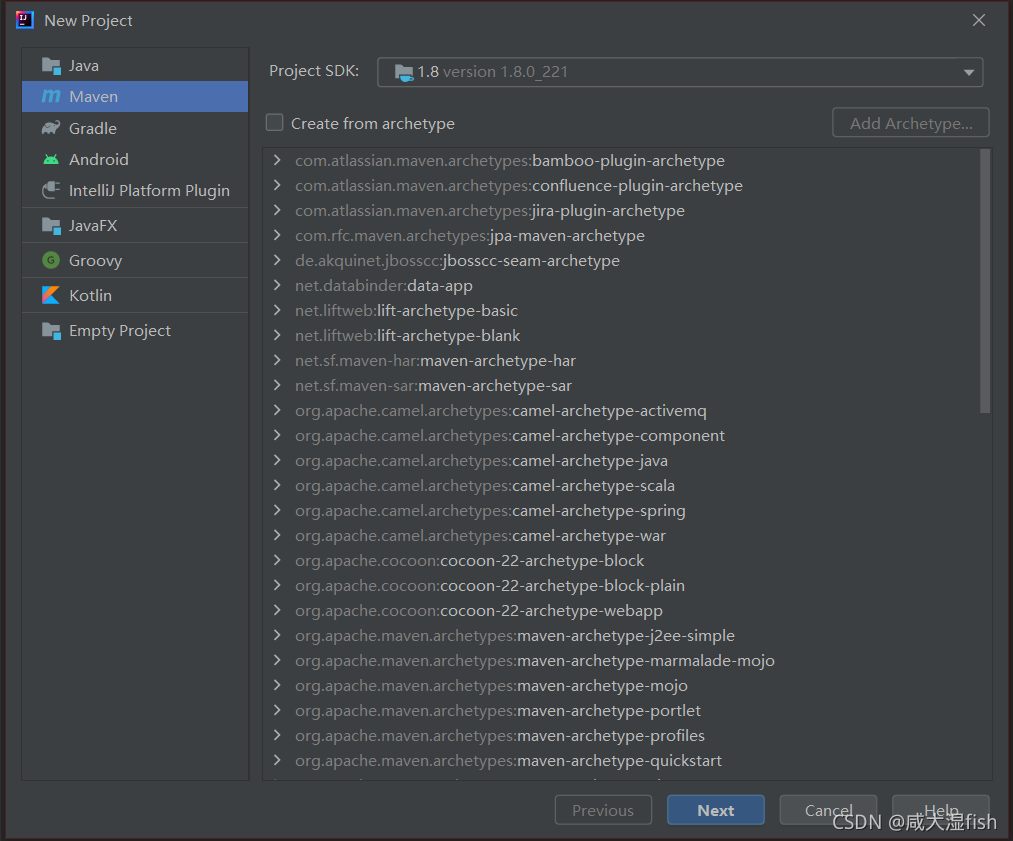Select Android project type
This screenshot has height=841, width=1013.
pos(135,159)
